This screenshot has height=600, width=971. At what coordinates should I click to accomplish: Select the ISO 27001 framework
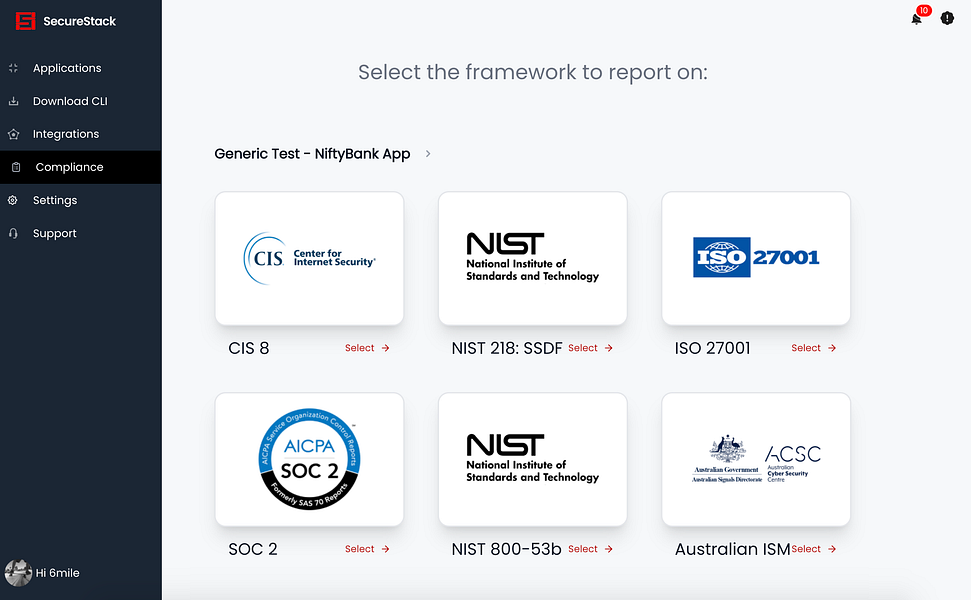(x=813, y=348)
